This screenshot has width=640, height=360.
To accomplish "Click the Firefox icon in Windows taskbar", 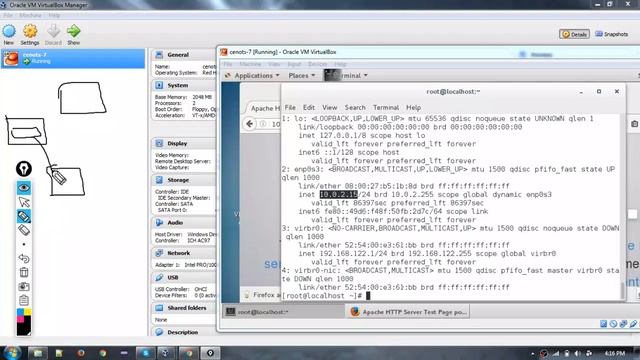I will click(x=80, y=353).
